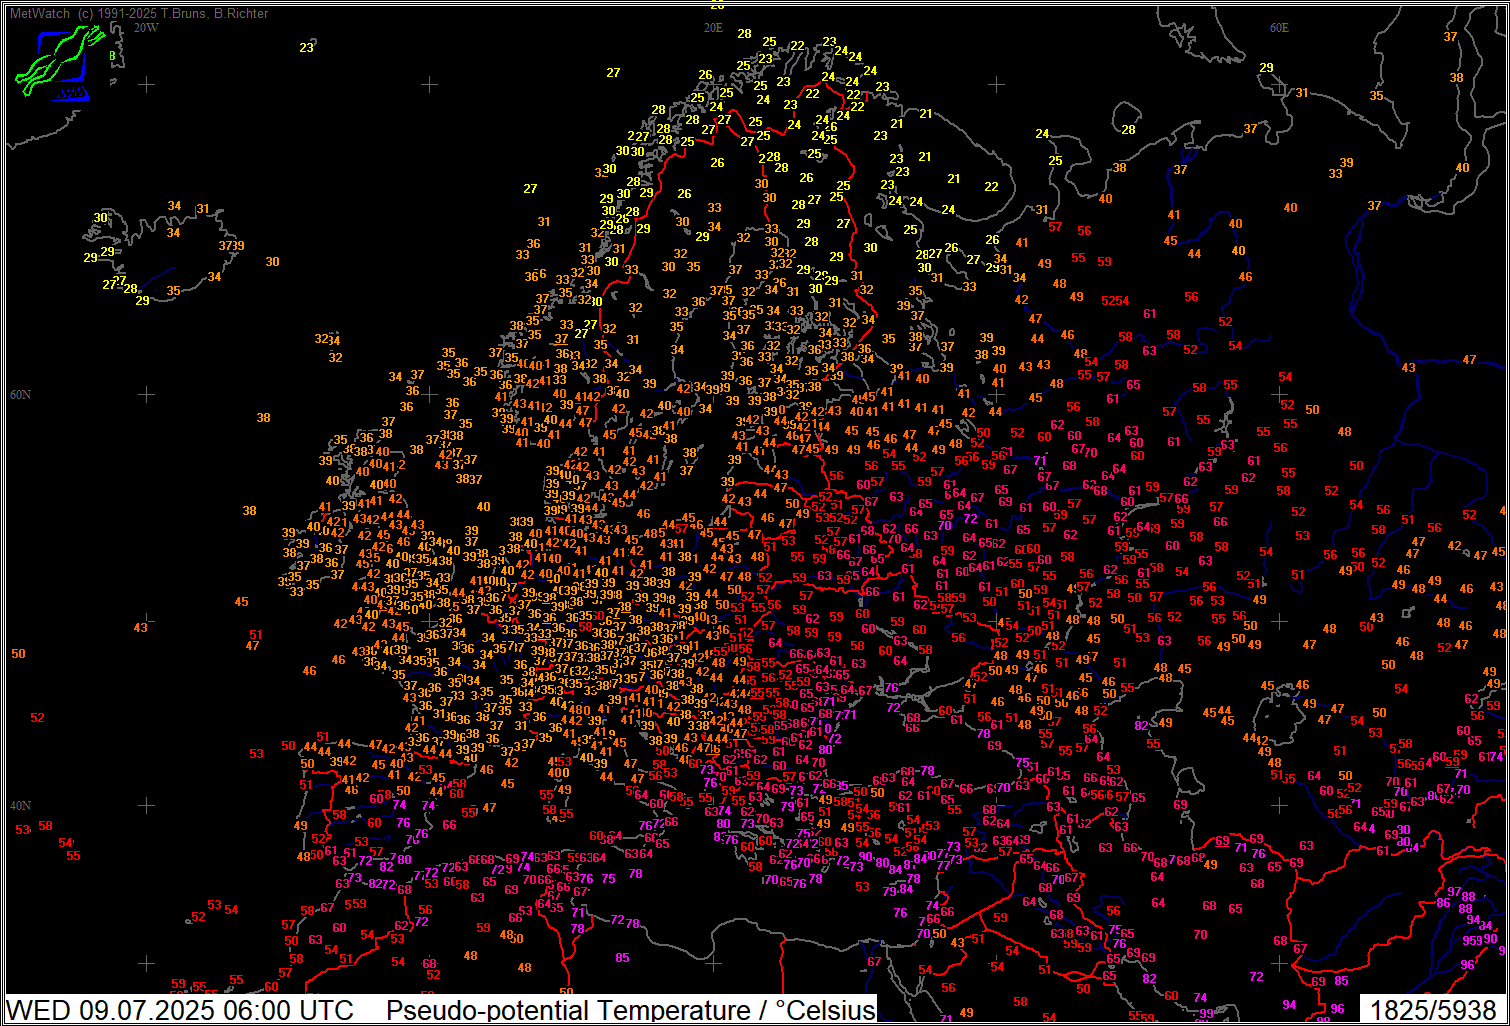
Task: Click the yellow-green B marker beside logo
Action: (112, 56)
